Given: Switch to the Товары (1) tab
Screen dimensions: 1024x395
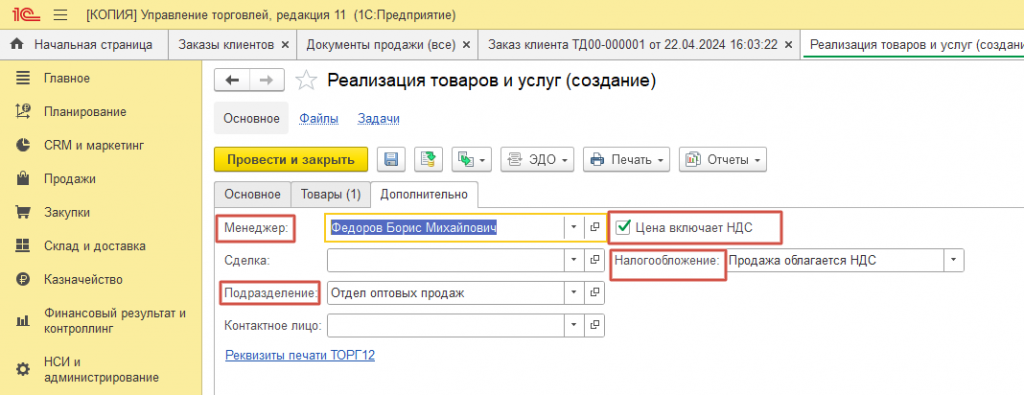Looking at the screenshot, I should [x=330, y=195].
